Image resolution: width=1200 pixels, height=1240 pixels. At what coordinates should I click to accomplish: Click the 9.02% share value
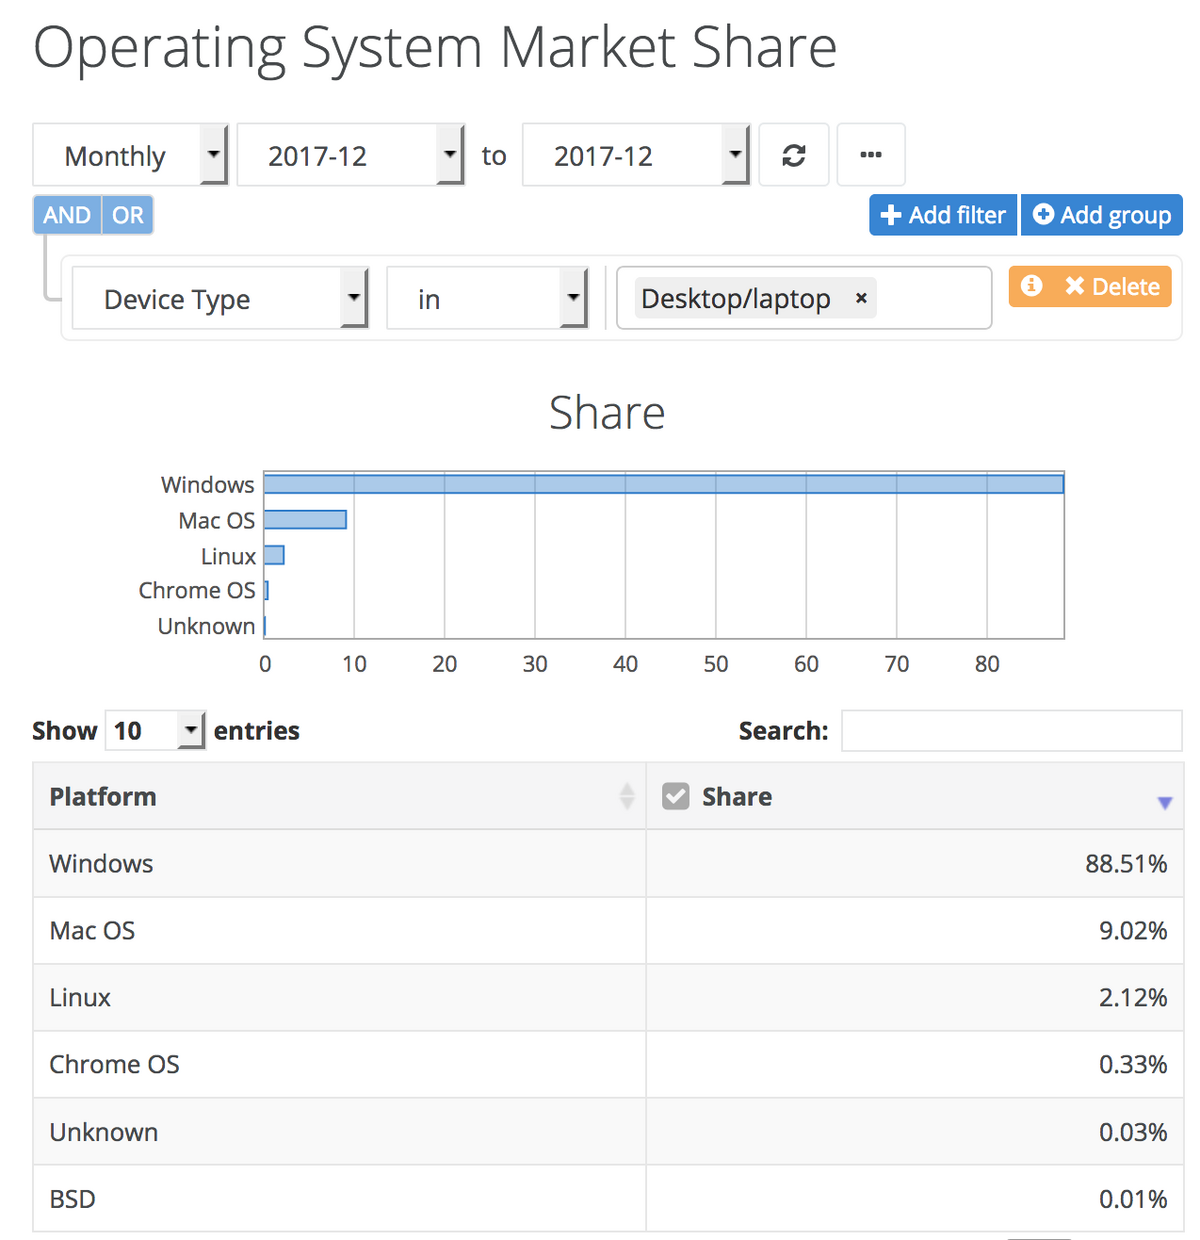coord(1133,931)
